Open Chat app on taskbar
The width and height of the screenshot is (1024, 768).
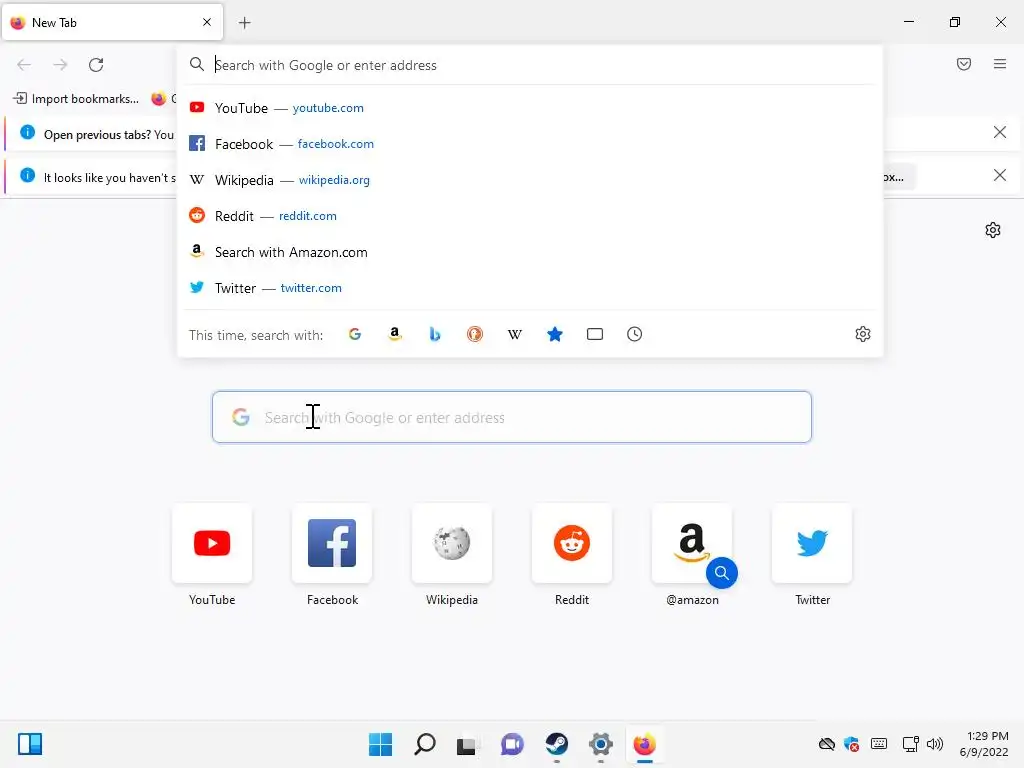click(x=512, y=744)
